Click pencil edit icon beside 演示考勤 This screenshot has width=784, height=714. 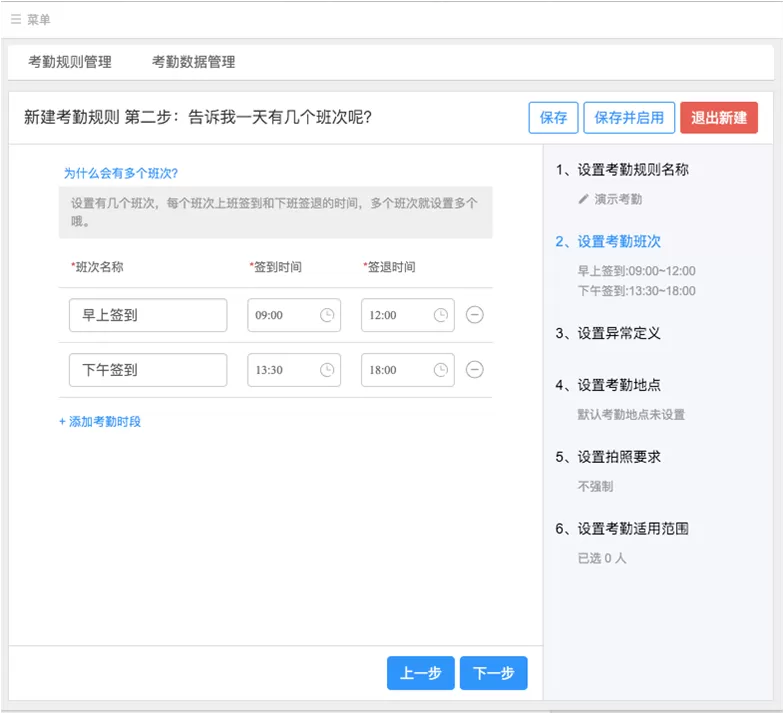pos(583,200)
